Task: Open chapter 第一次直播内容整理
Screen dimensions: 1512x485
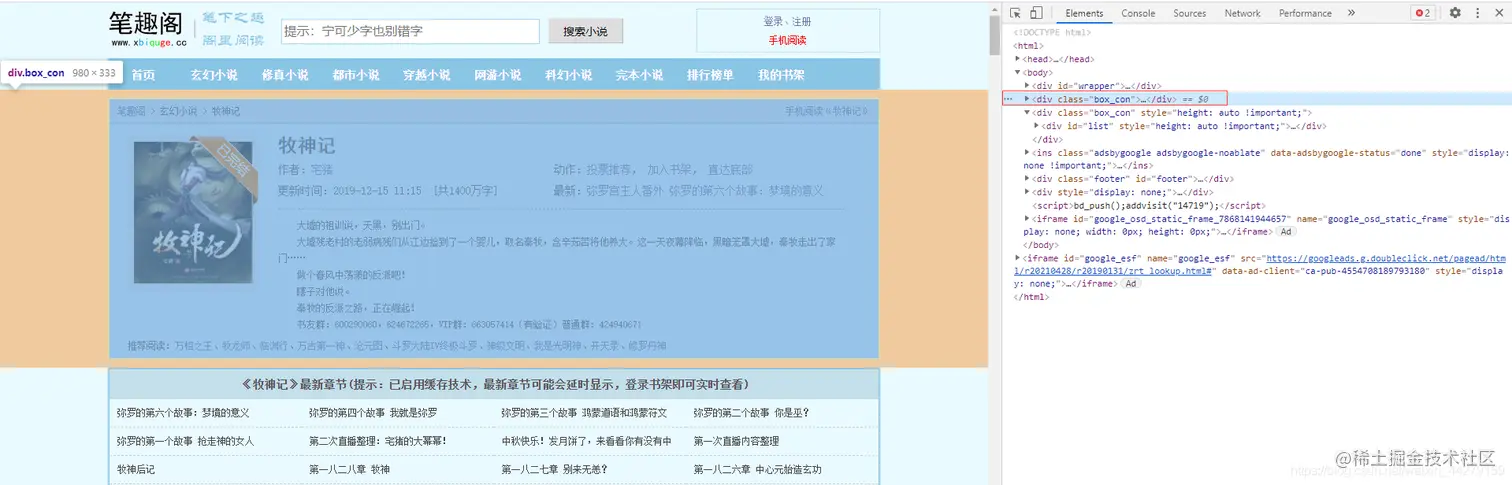Action: tap(736, 441)
